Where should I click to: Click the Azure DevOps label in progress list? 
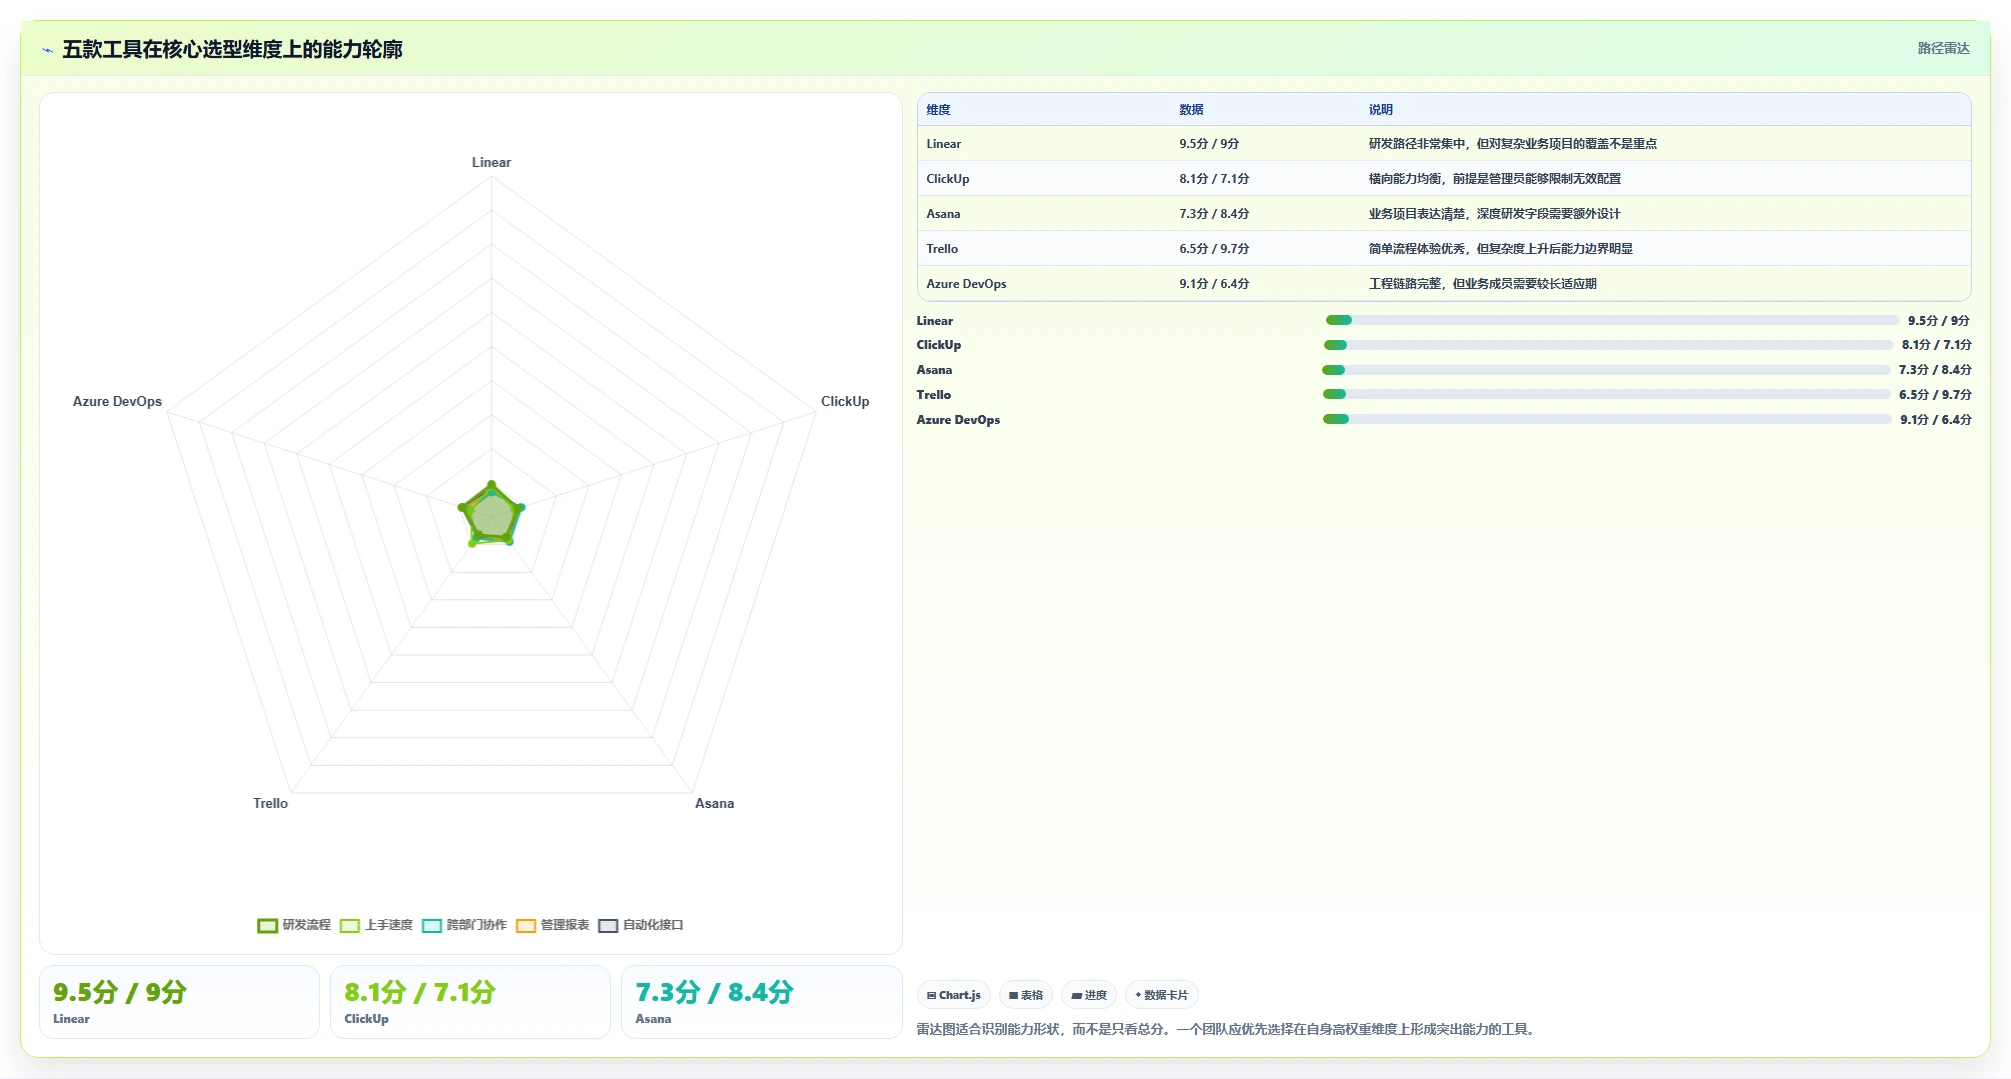pyautogui.click(x=958, y=420)
